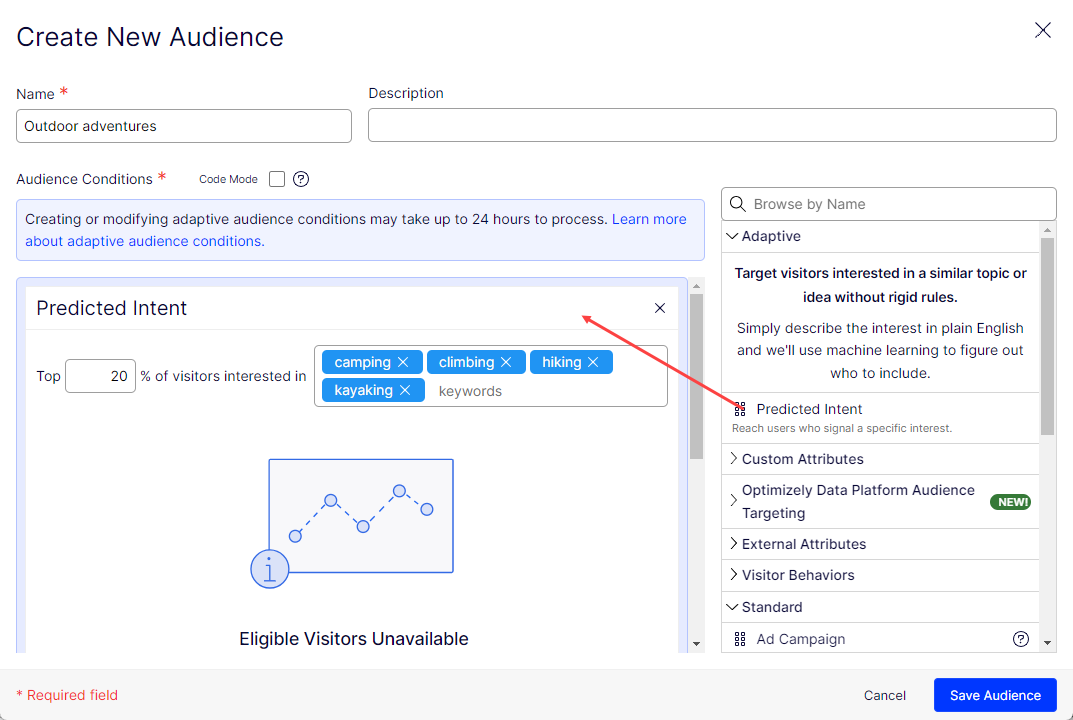The height and width of the screenshot is (720, 1073).
Task: Enable the Code Mode checkbox
Action: tap(277, 179)
